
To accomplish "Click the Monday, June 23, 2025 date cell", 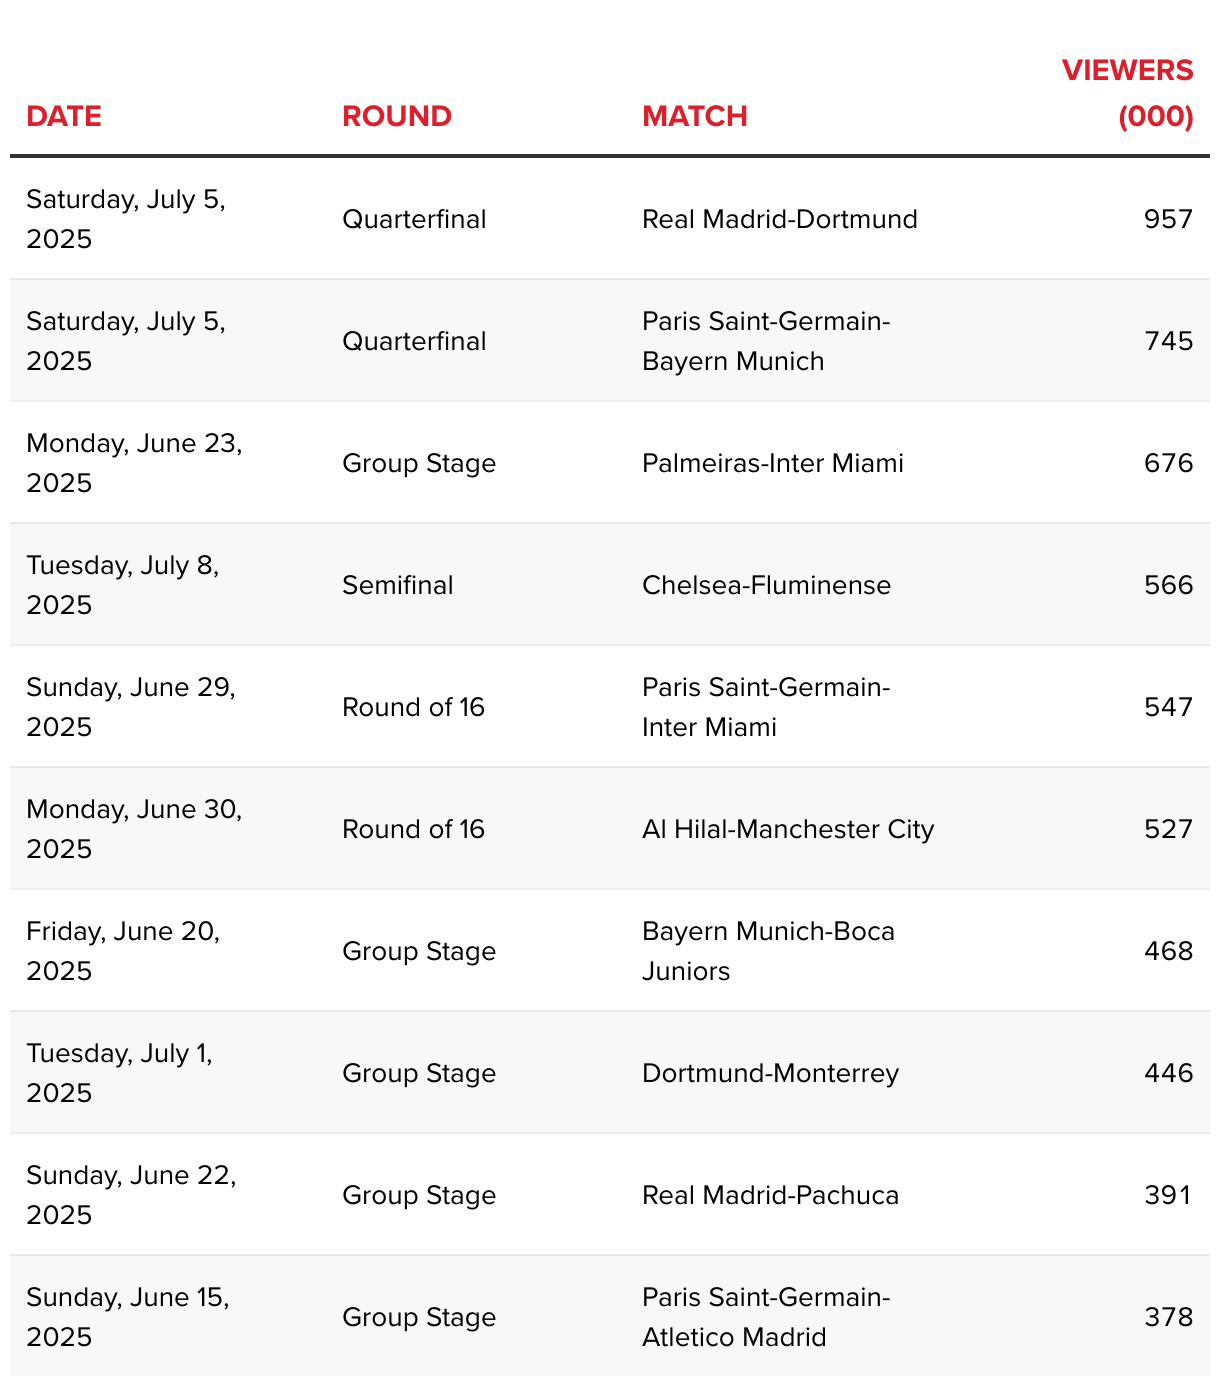I will 134,463.
